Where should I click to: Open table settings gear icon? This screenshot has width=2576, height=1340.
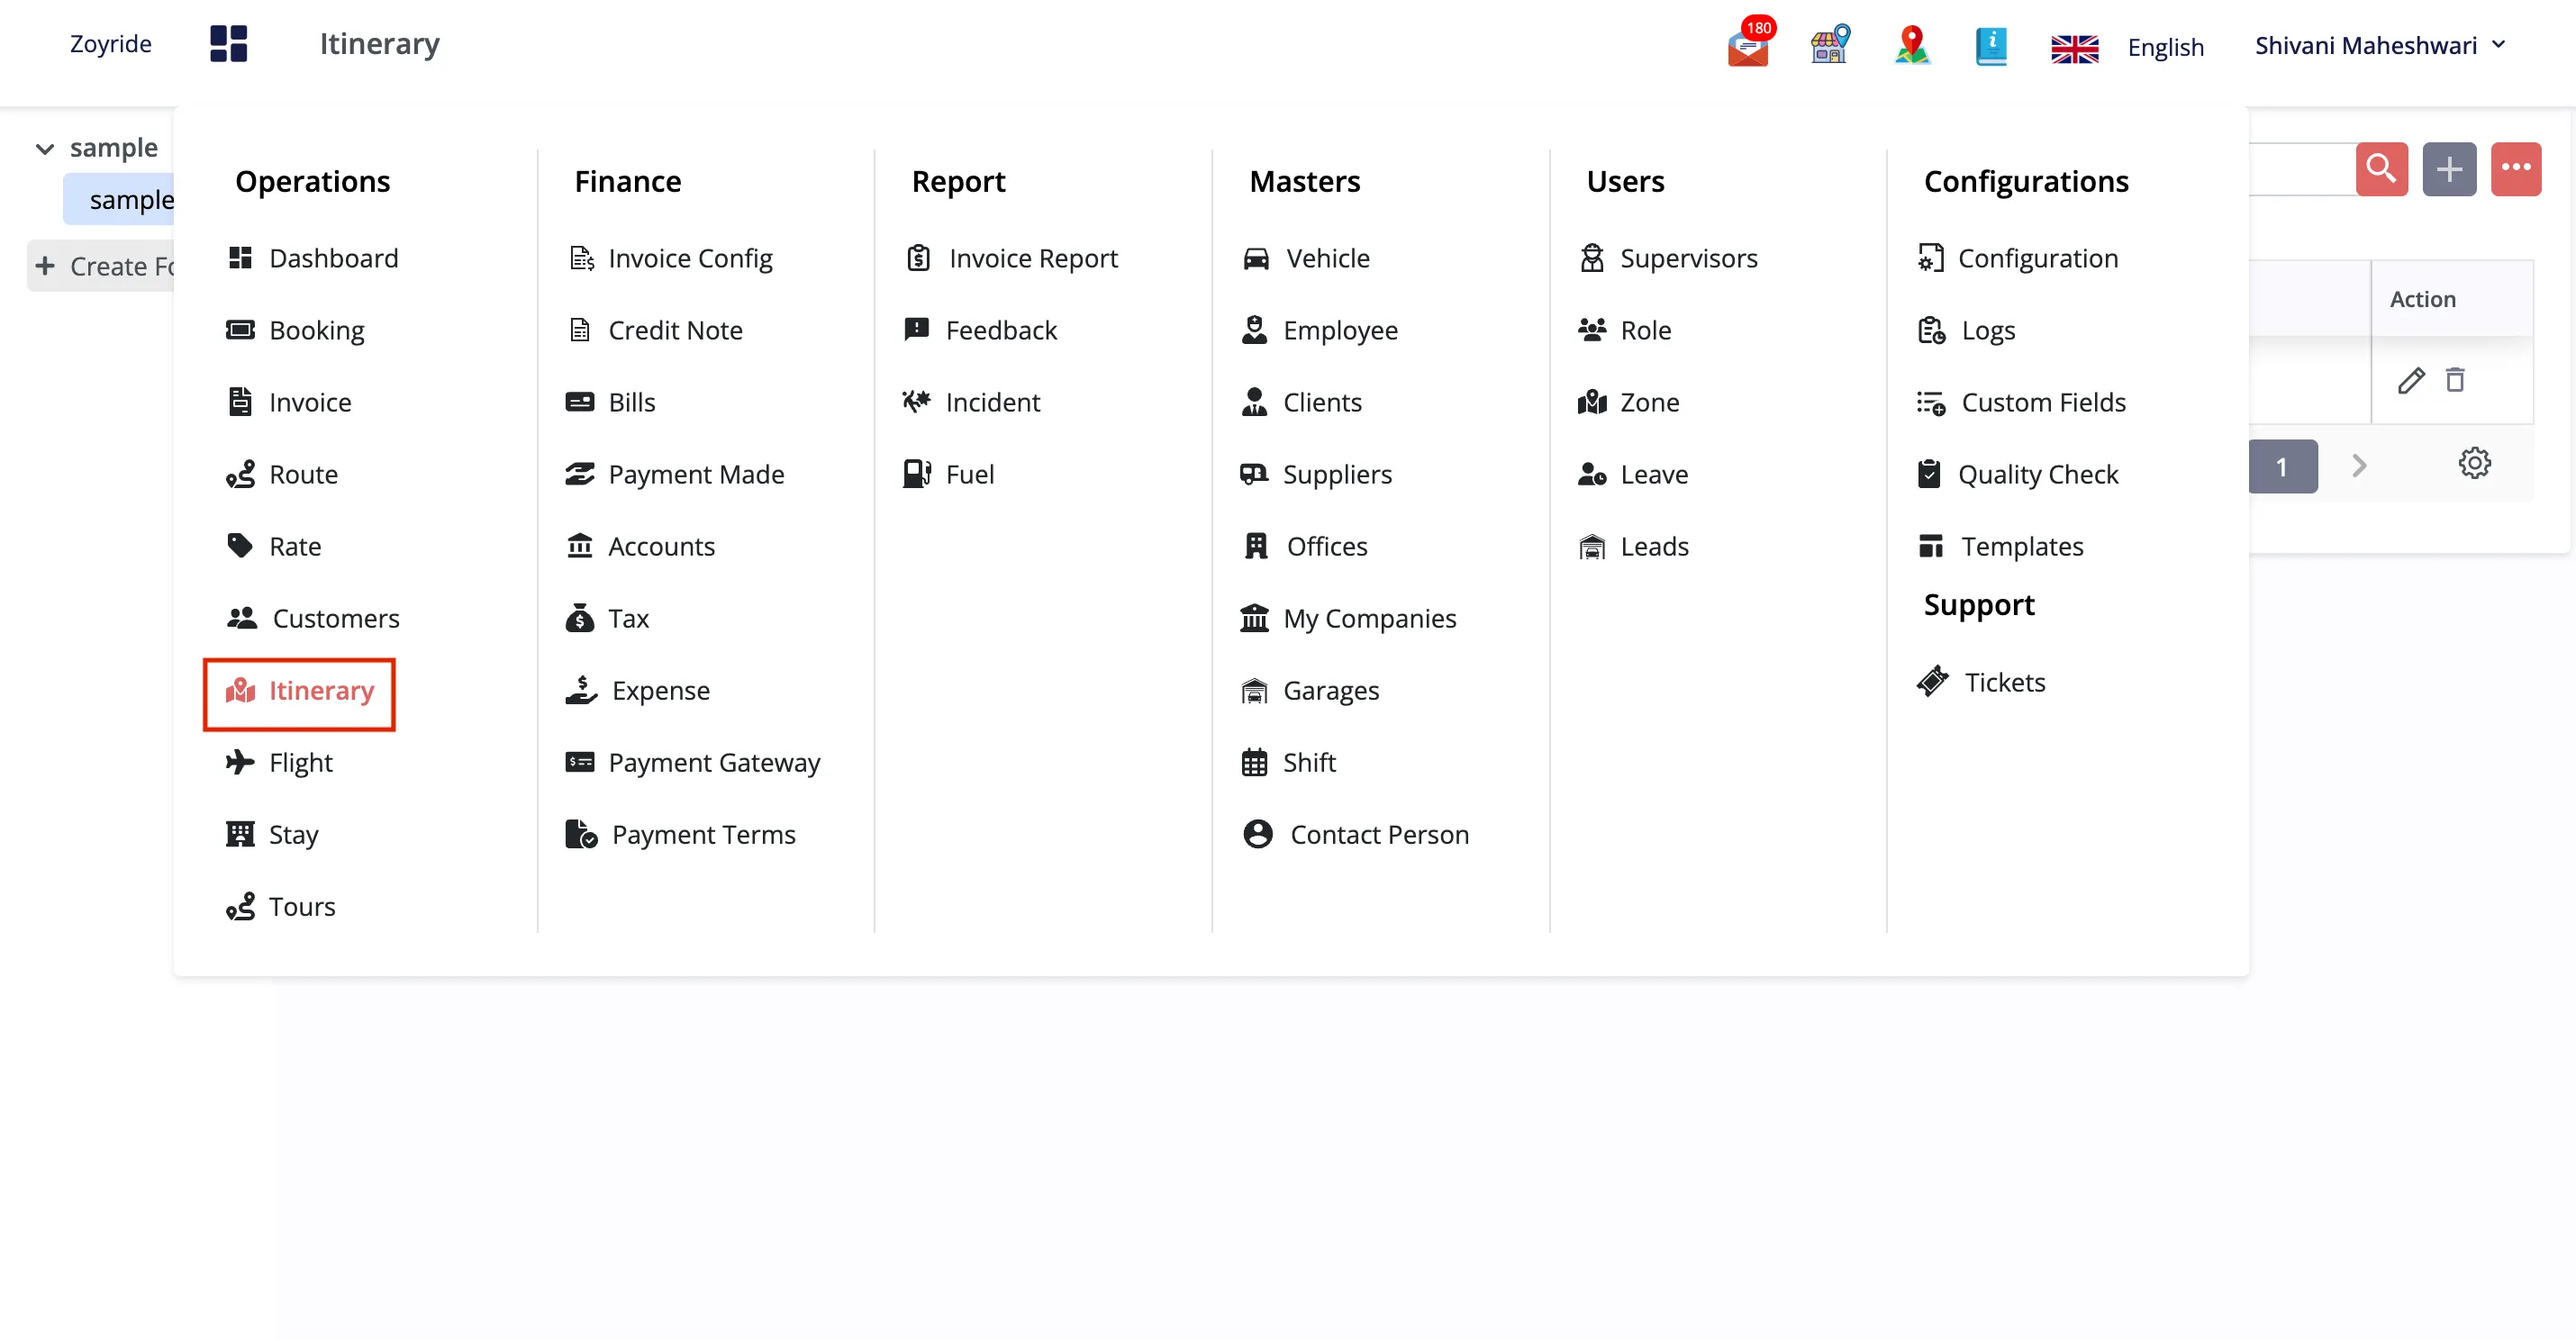(2475, 463)
